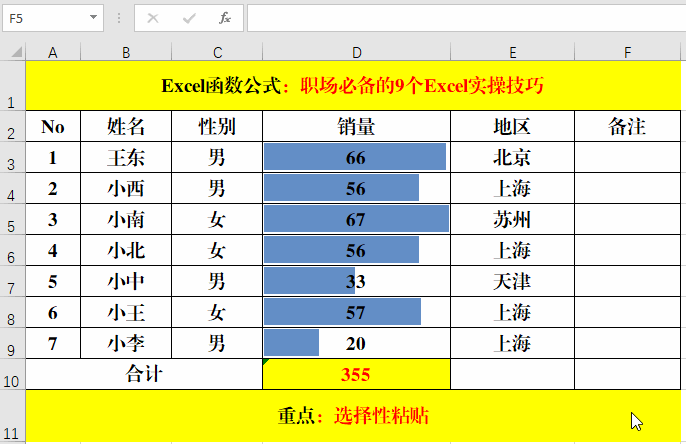Select row 5 header
The width and height of the screenshot is (686, 444).
coord(12,220)
